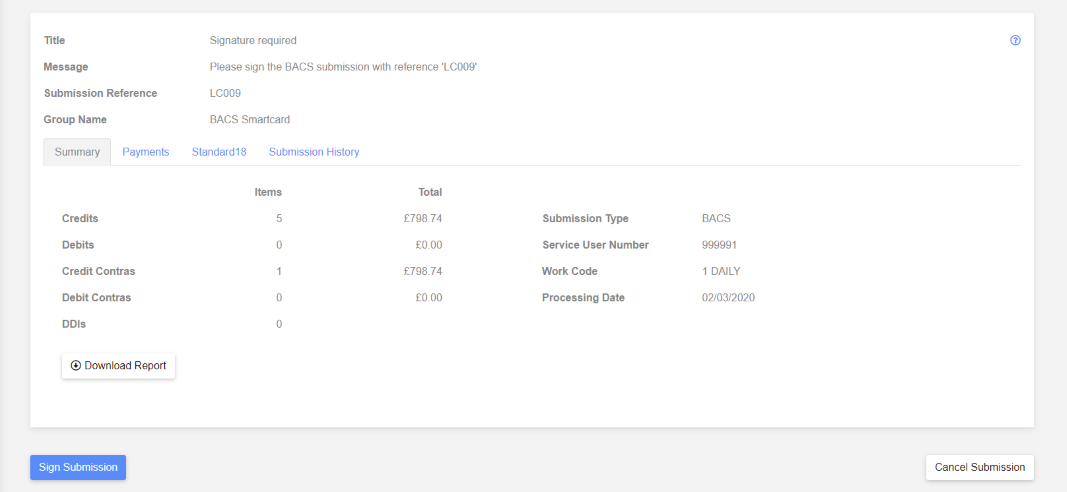Viewport: 1067px width, 492px height.
Task: Open the help question mark icon
Action: pyautogui.click(x=1015, y=40)
